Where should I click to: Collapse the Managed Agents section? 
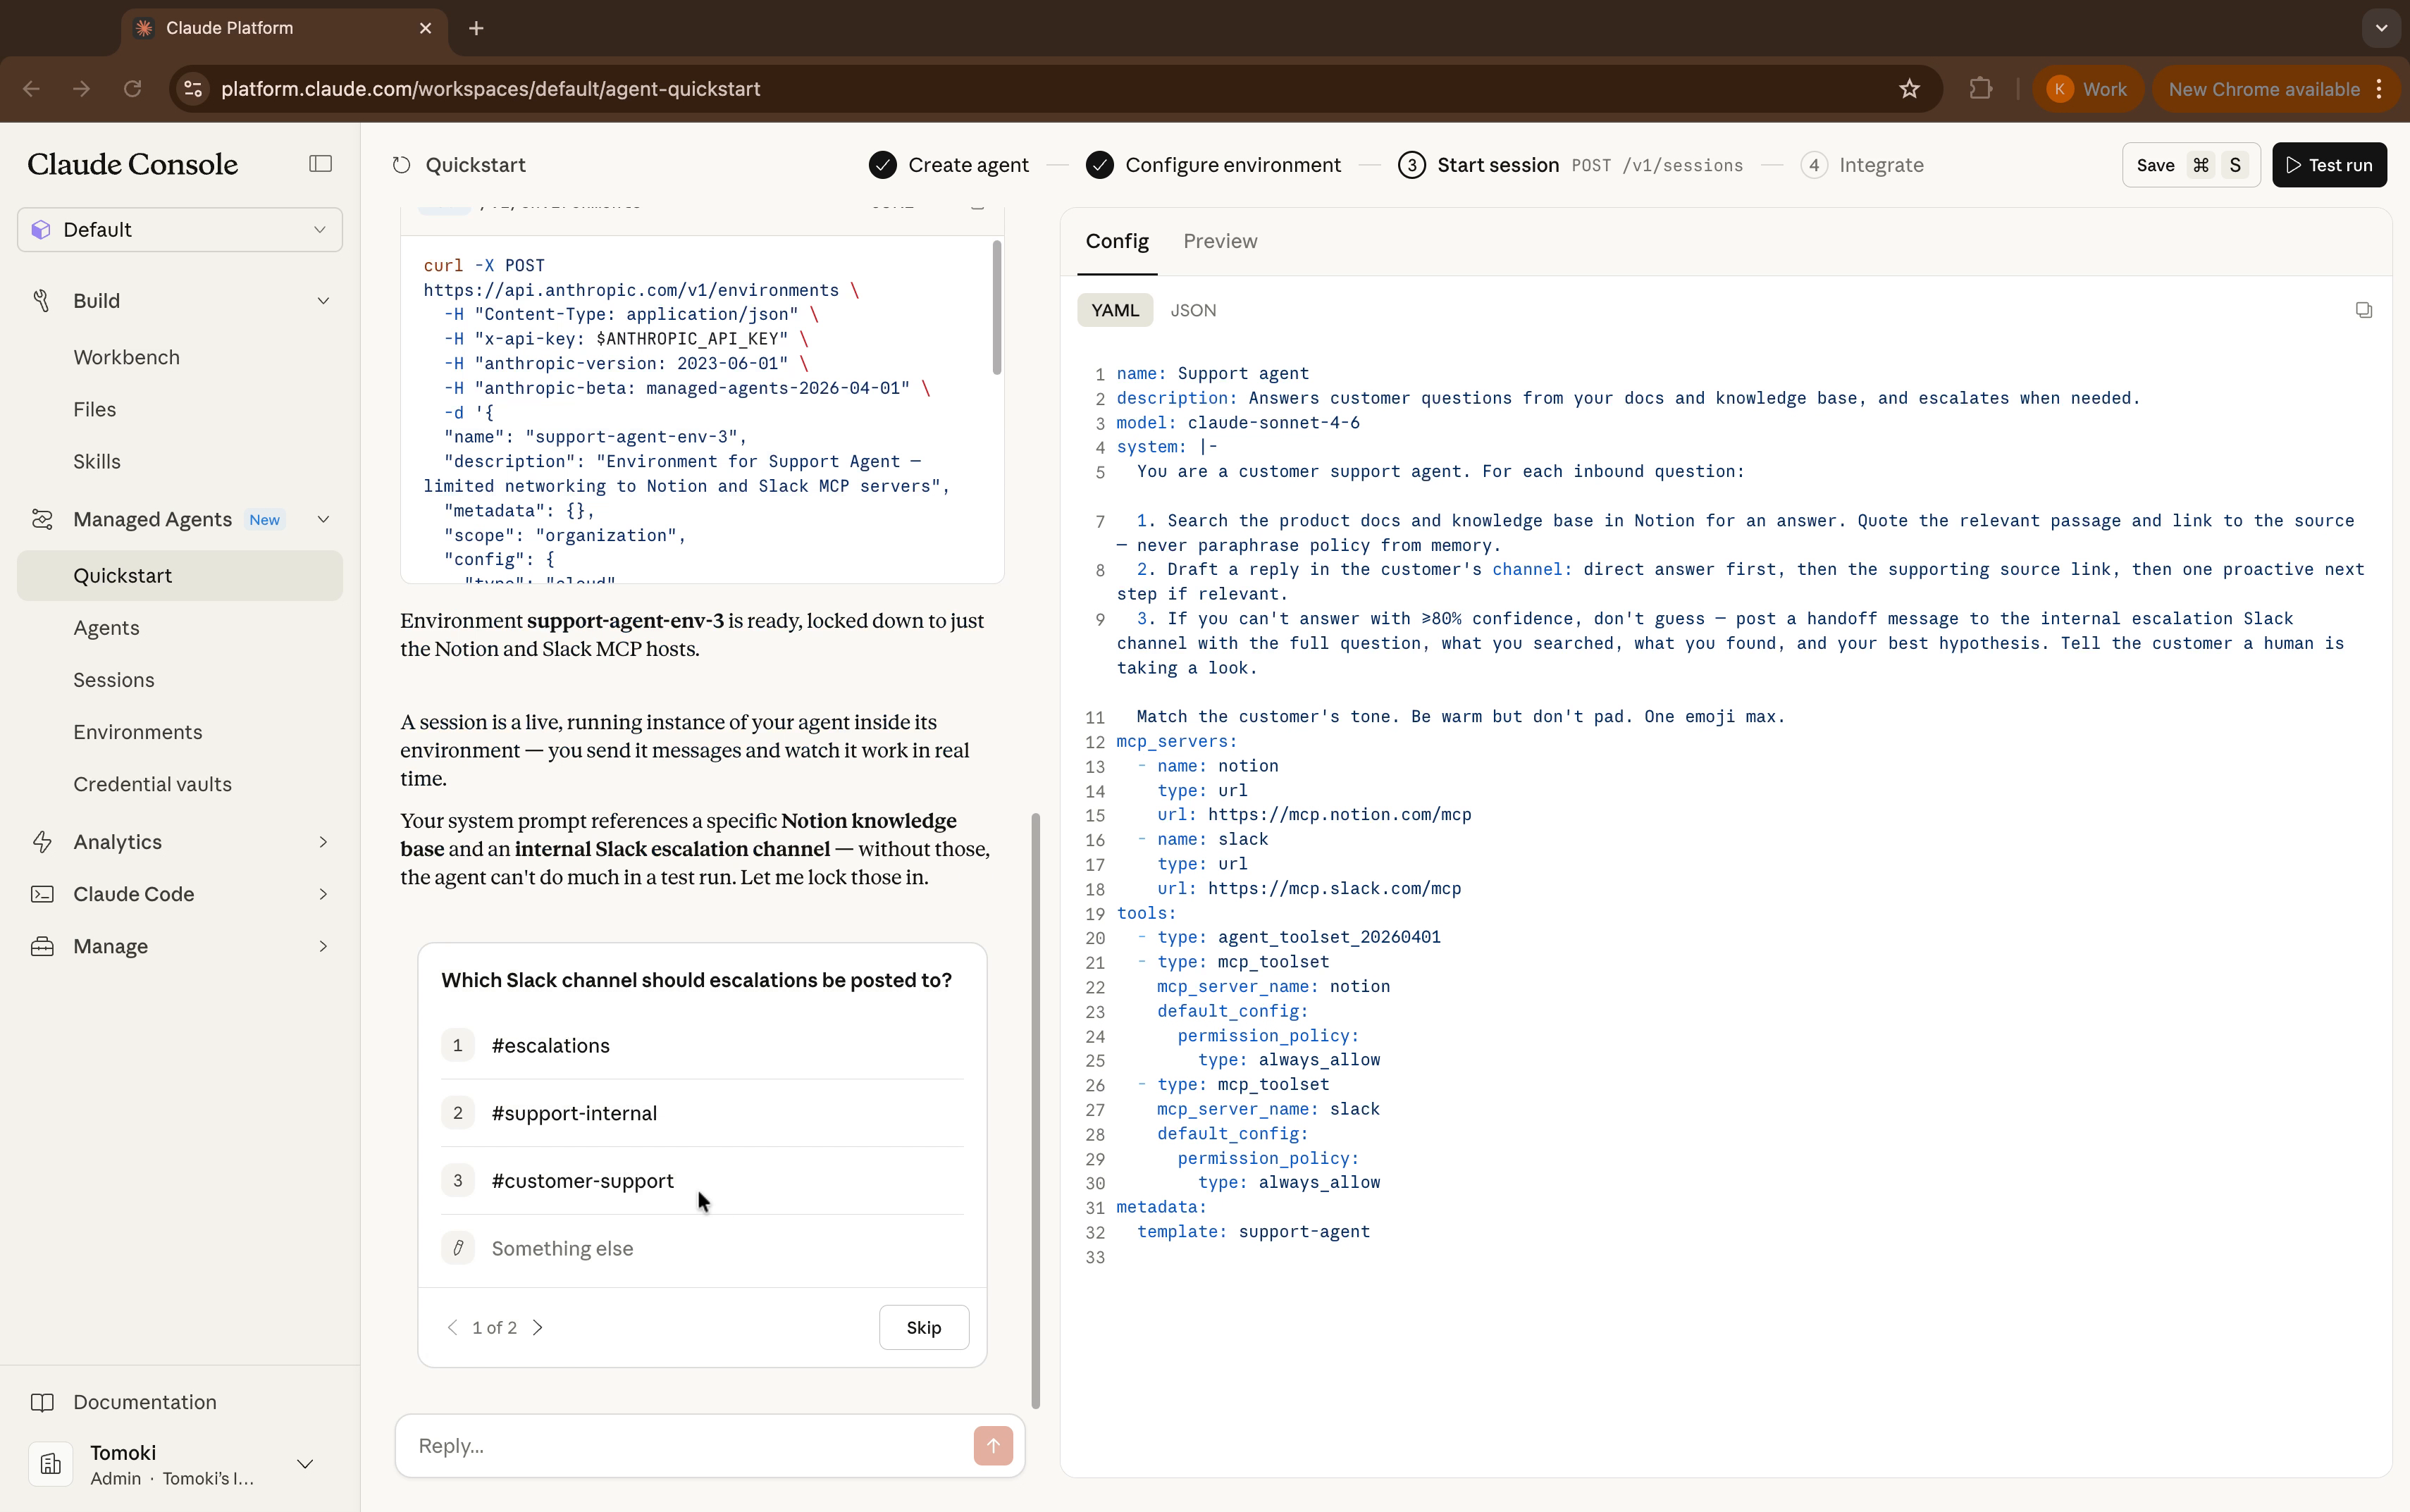[x=323, y=519]
